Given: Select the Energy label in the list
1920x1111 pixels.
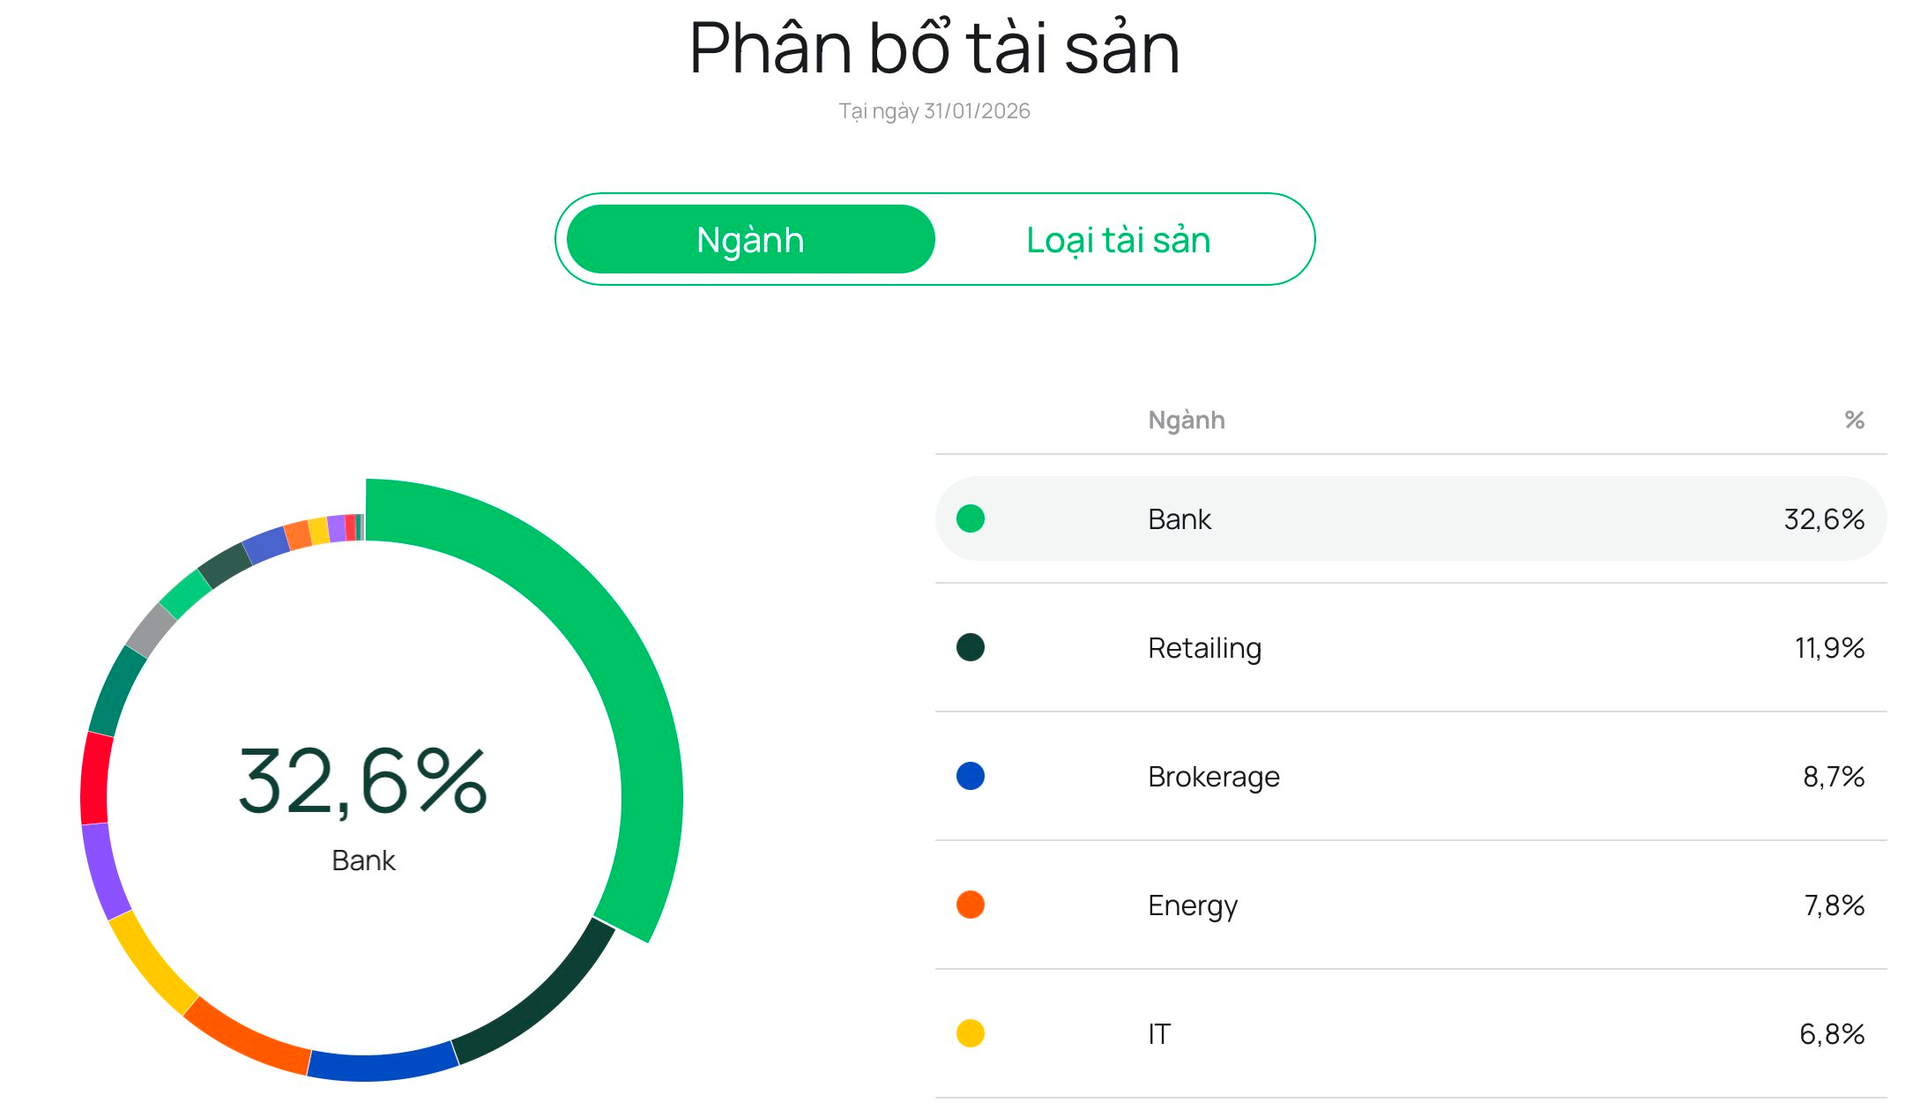Looking at the screenshot, I should (1192, 905).
